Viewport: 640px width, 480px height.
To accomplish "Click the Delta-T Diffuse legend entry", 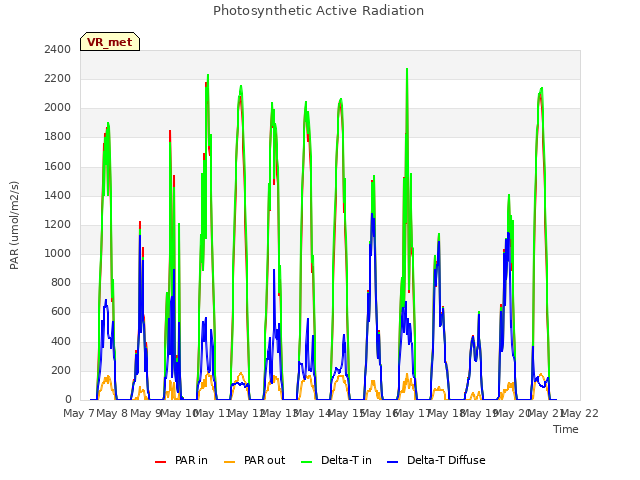I will coord(436,460).
